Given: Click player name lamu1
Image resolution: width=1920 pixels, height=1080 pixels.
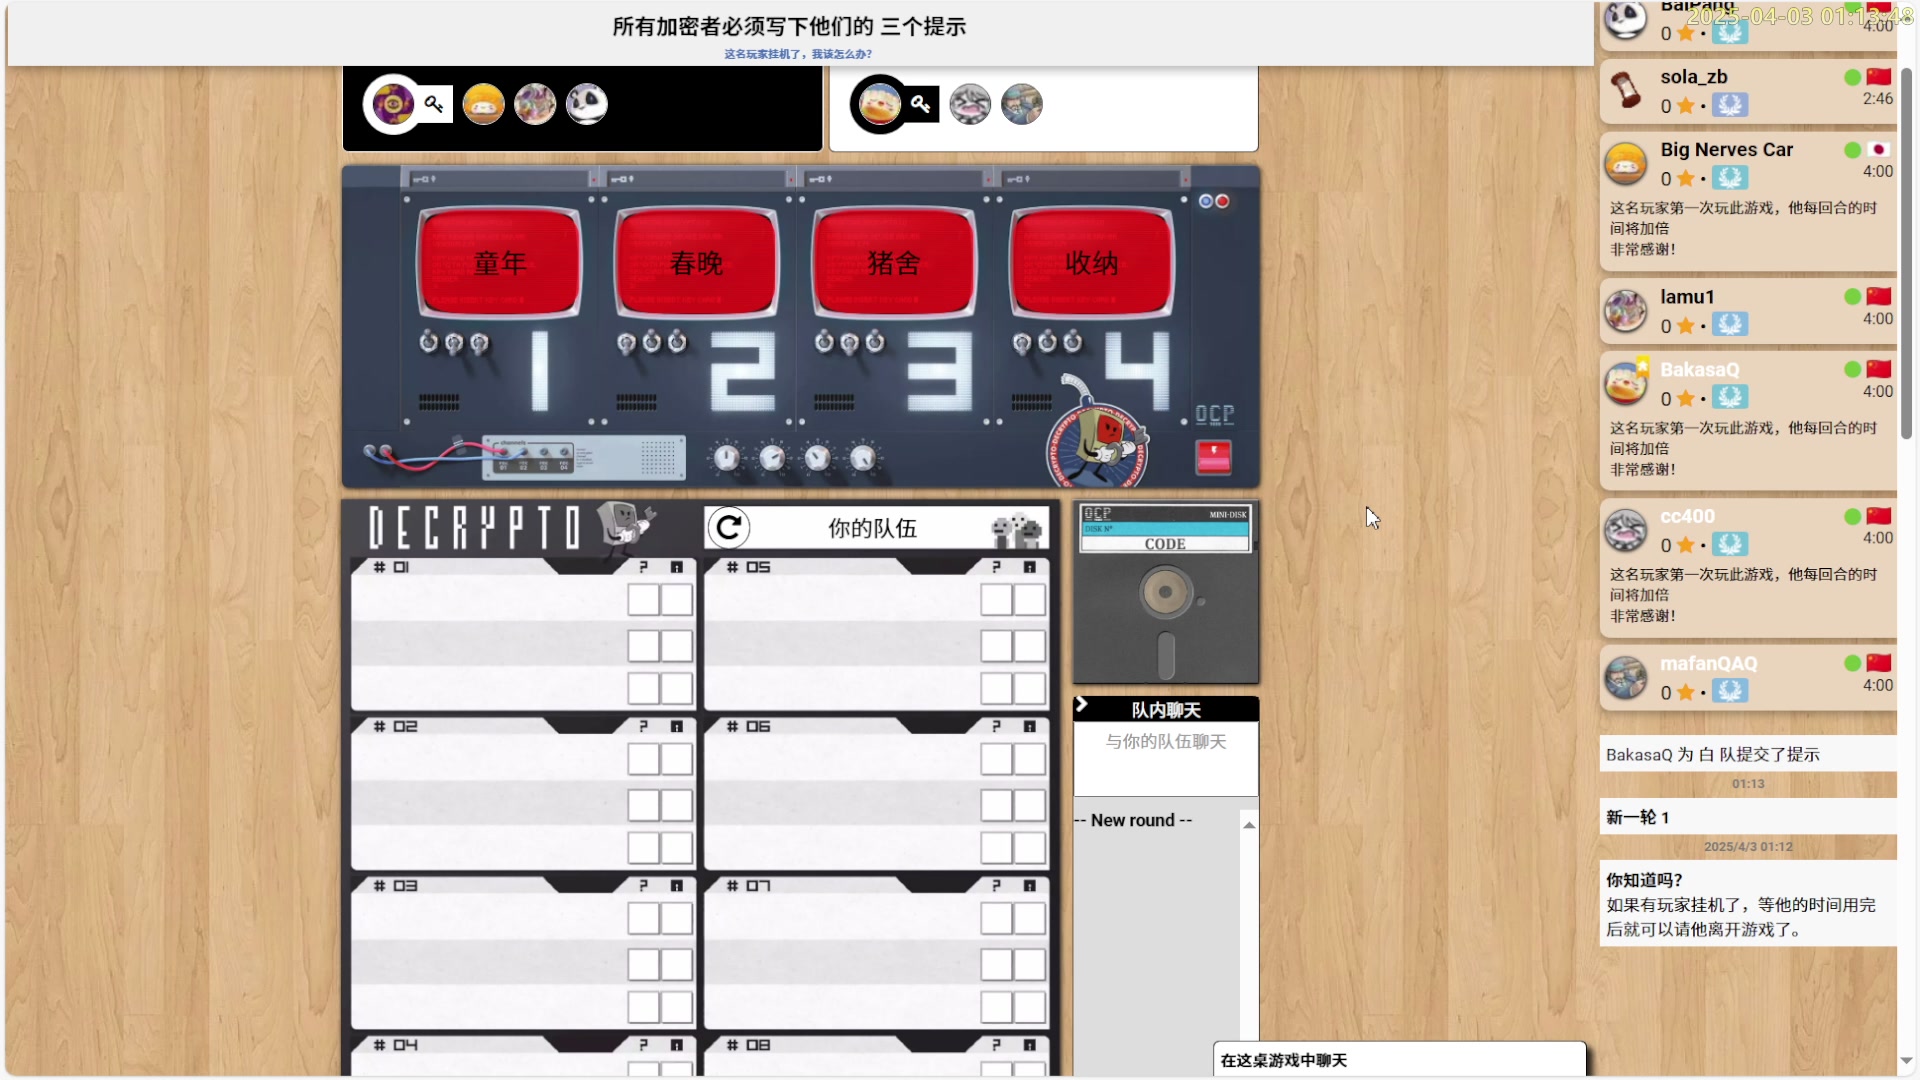Looking at the screenshot, I should 1687,297.
